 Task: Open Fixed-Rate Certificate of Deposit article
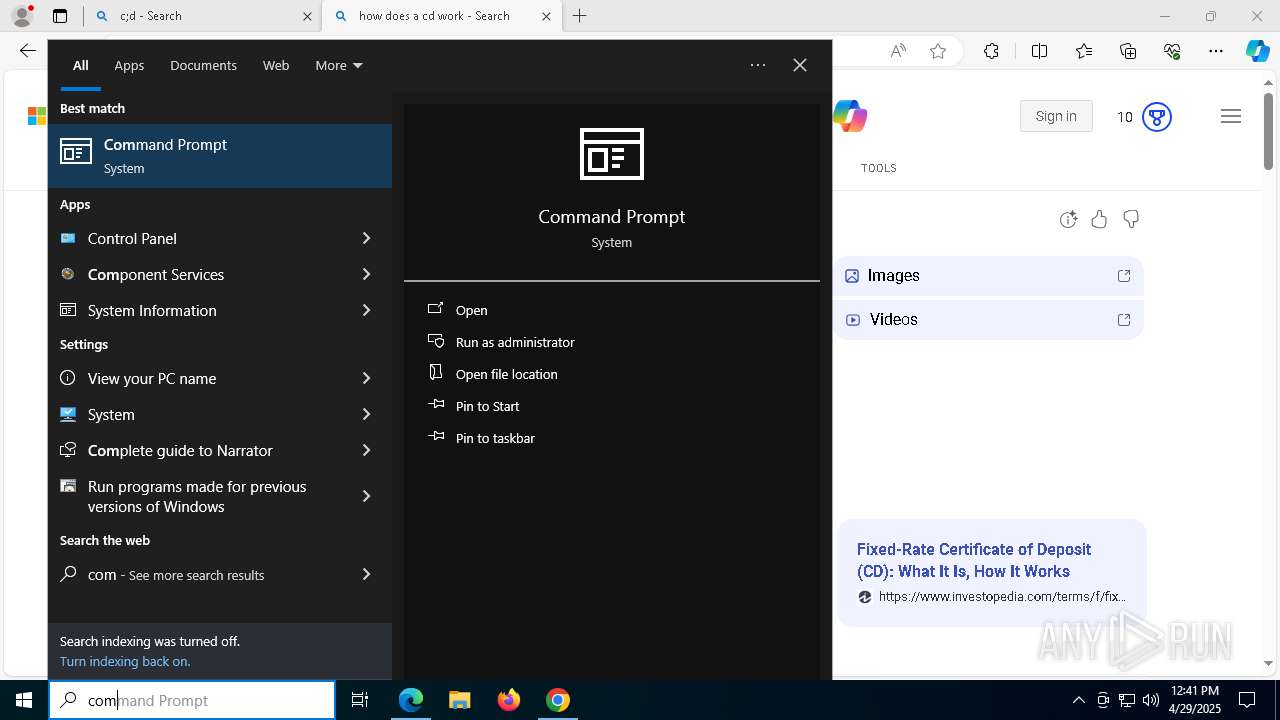coord(974,560)
